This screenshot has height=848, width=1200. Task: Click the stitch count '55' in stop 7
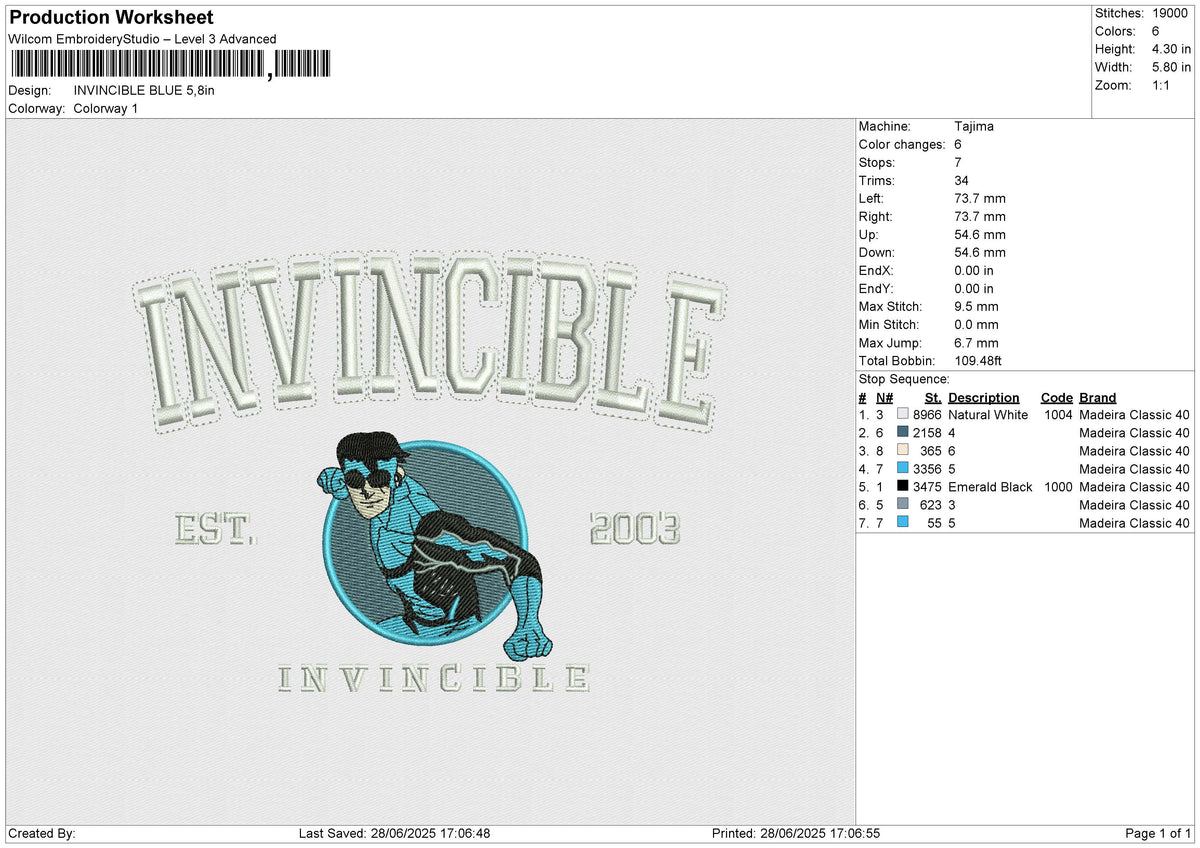tap(935, 522)
